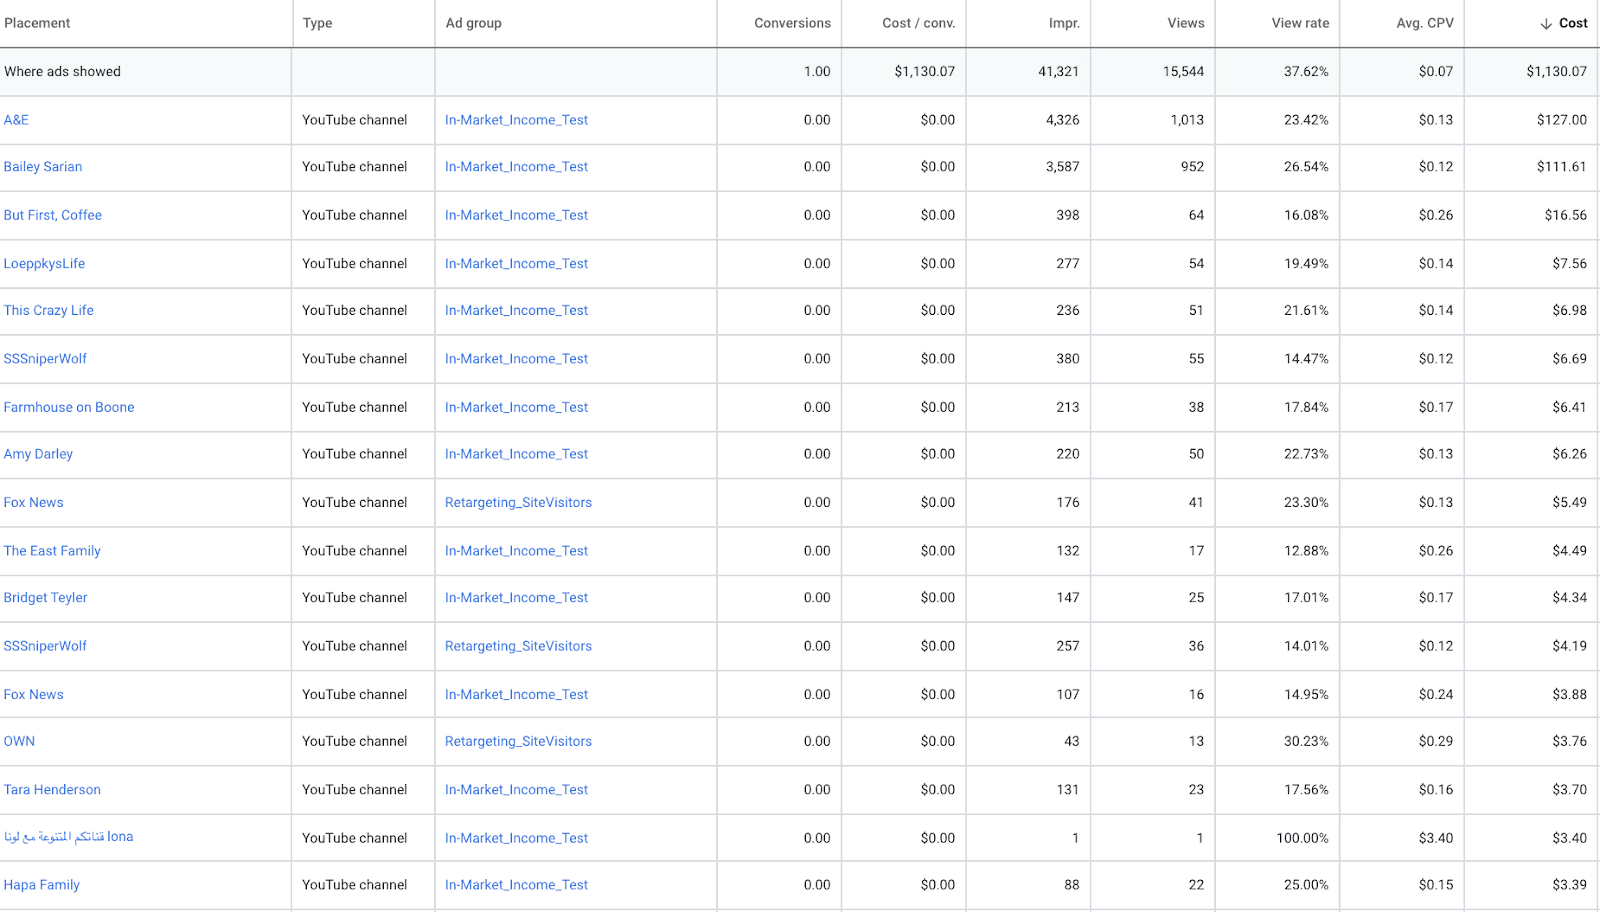Screen dimensions: 1600x912
Task: Select the total views value 15,544
Action: [1183, 72]
